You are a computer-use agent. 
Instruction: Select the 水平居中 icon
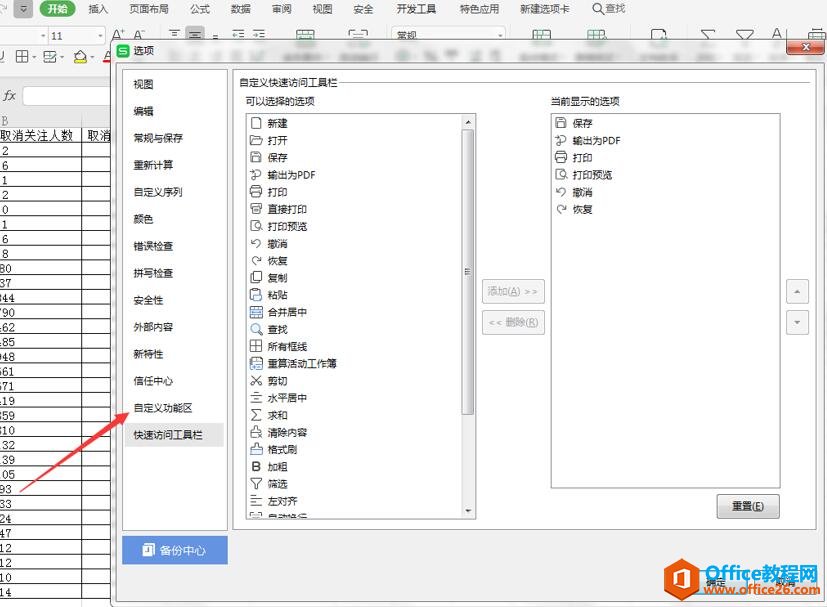coord(256,398)
